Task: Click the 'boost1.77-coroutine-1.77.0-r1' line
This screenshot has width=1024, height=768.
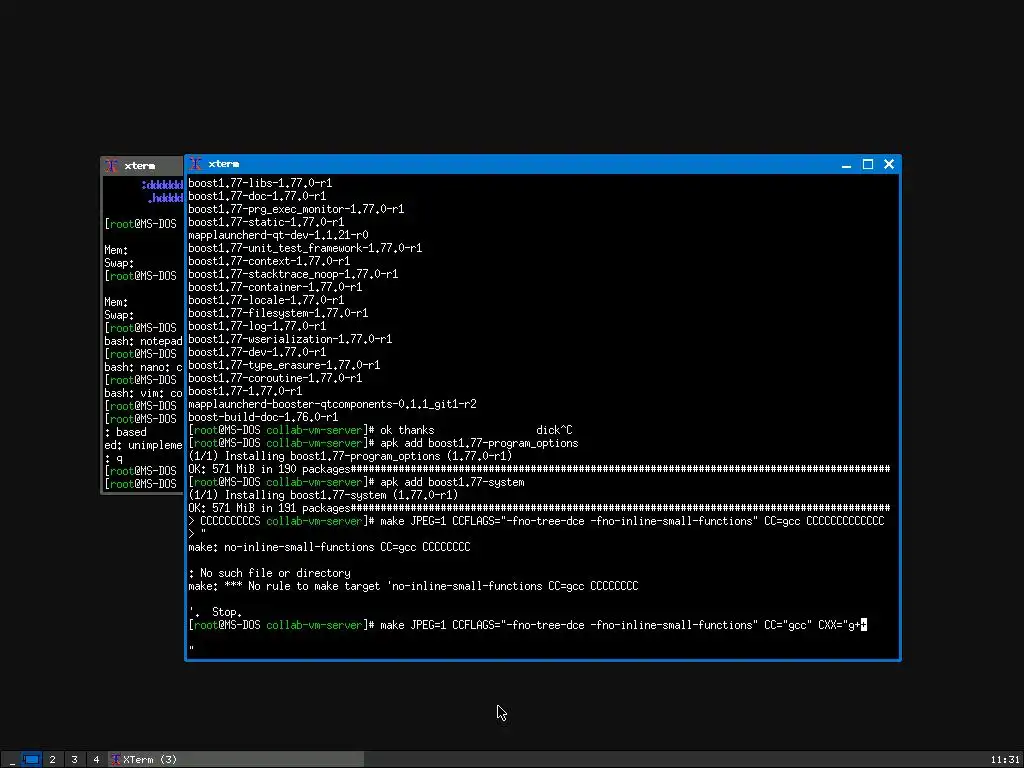Action: pyautogui.click(x=275, y=379)
